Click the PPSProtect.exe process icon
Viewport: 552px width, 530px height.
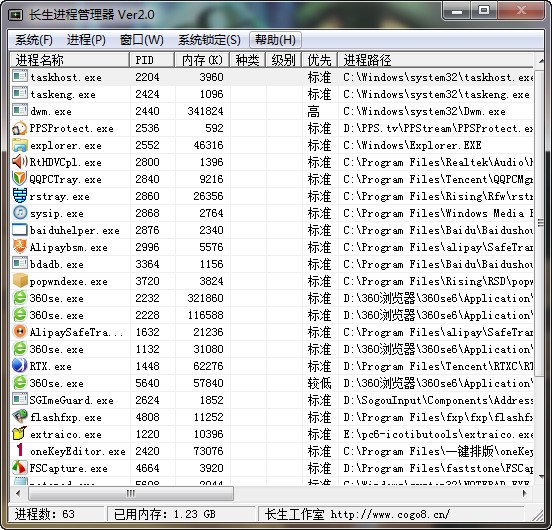tap(19, 128)
